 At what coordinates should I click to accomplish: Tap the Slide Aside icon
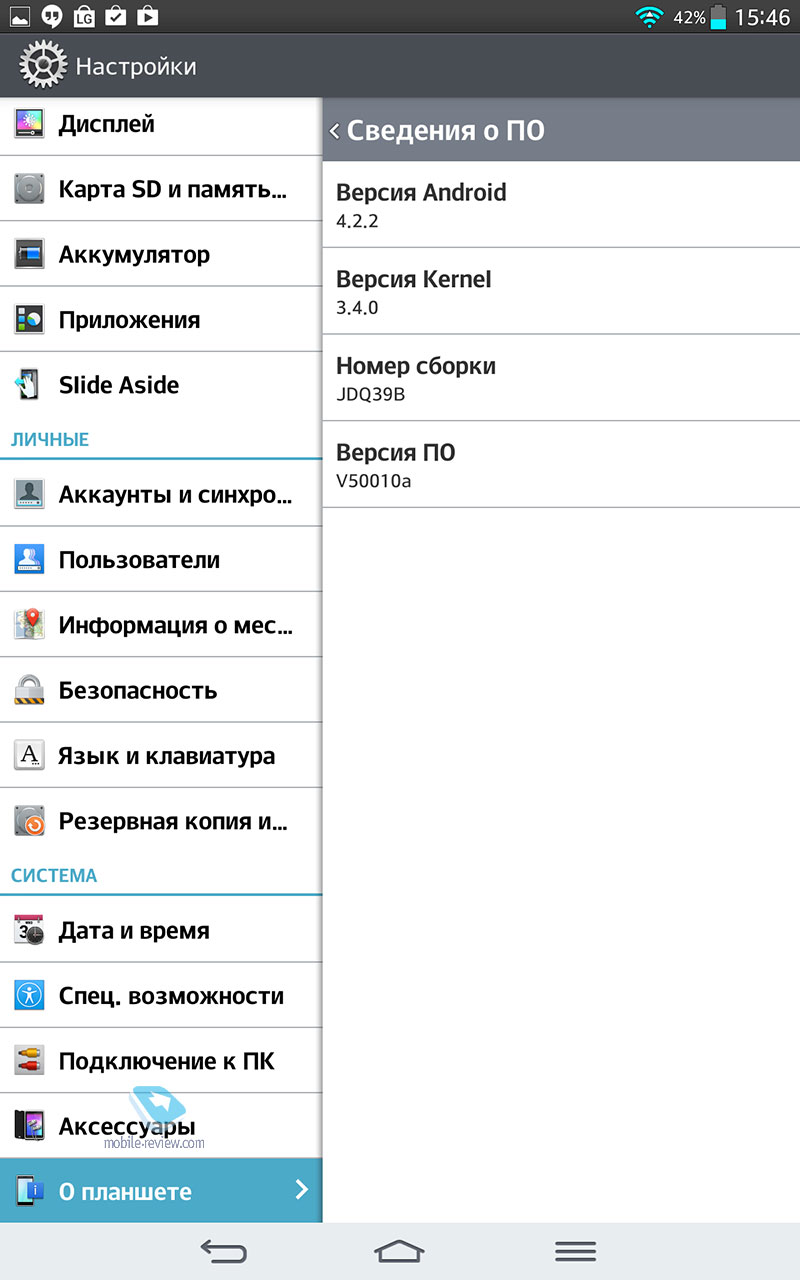pos(29,385)
